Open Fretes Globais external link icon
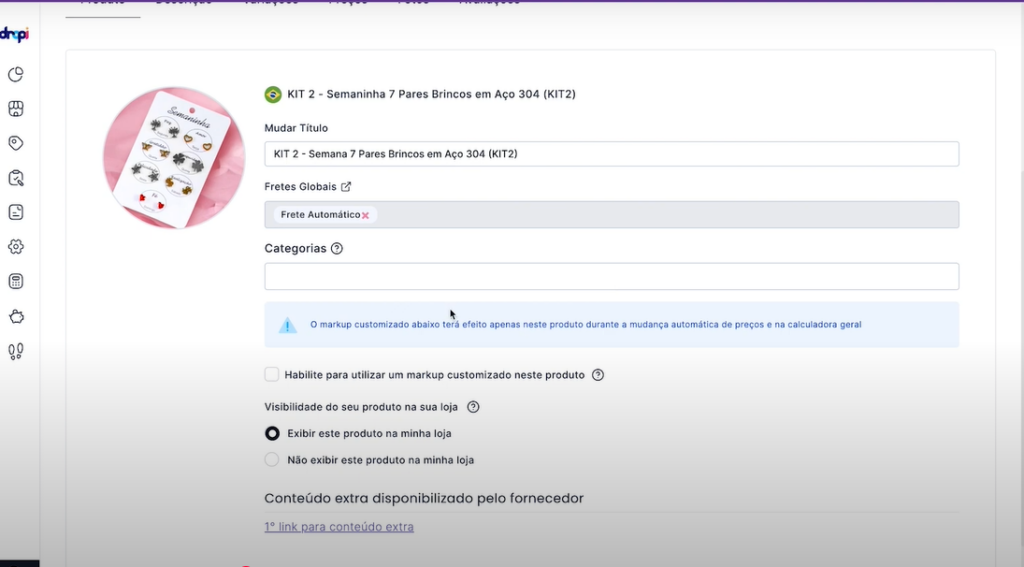This screenshot has width=1024, height=567. pyautogui.click(x=346, y=187)
